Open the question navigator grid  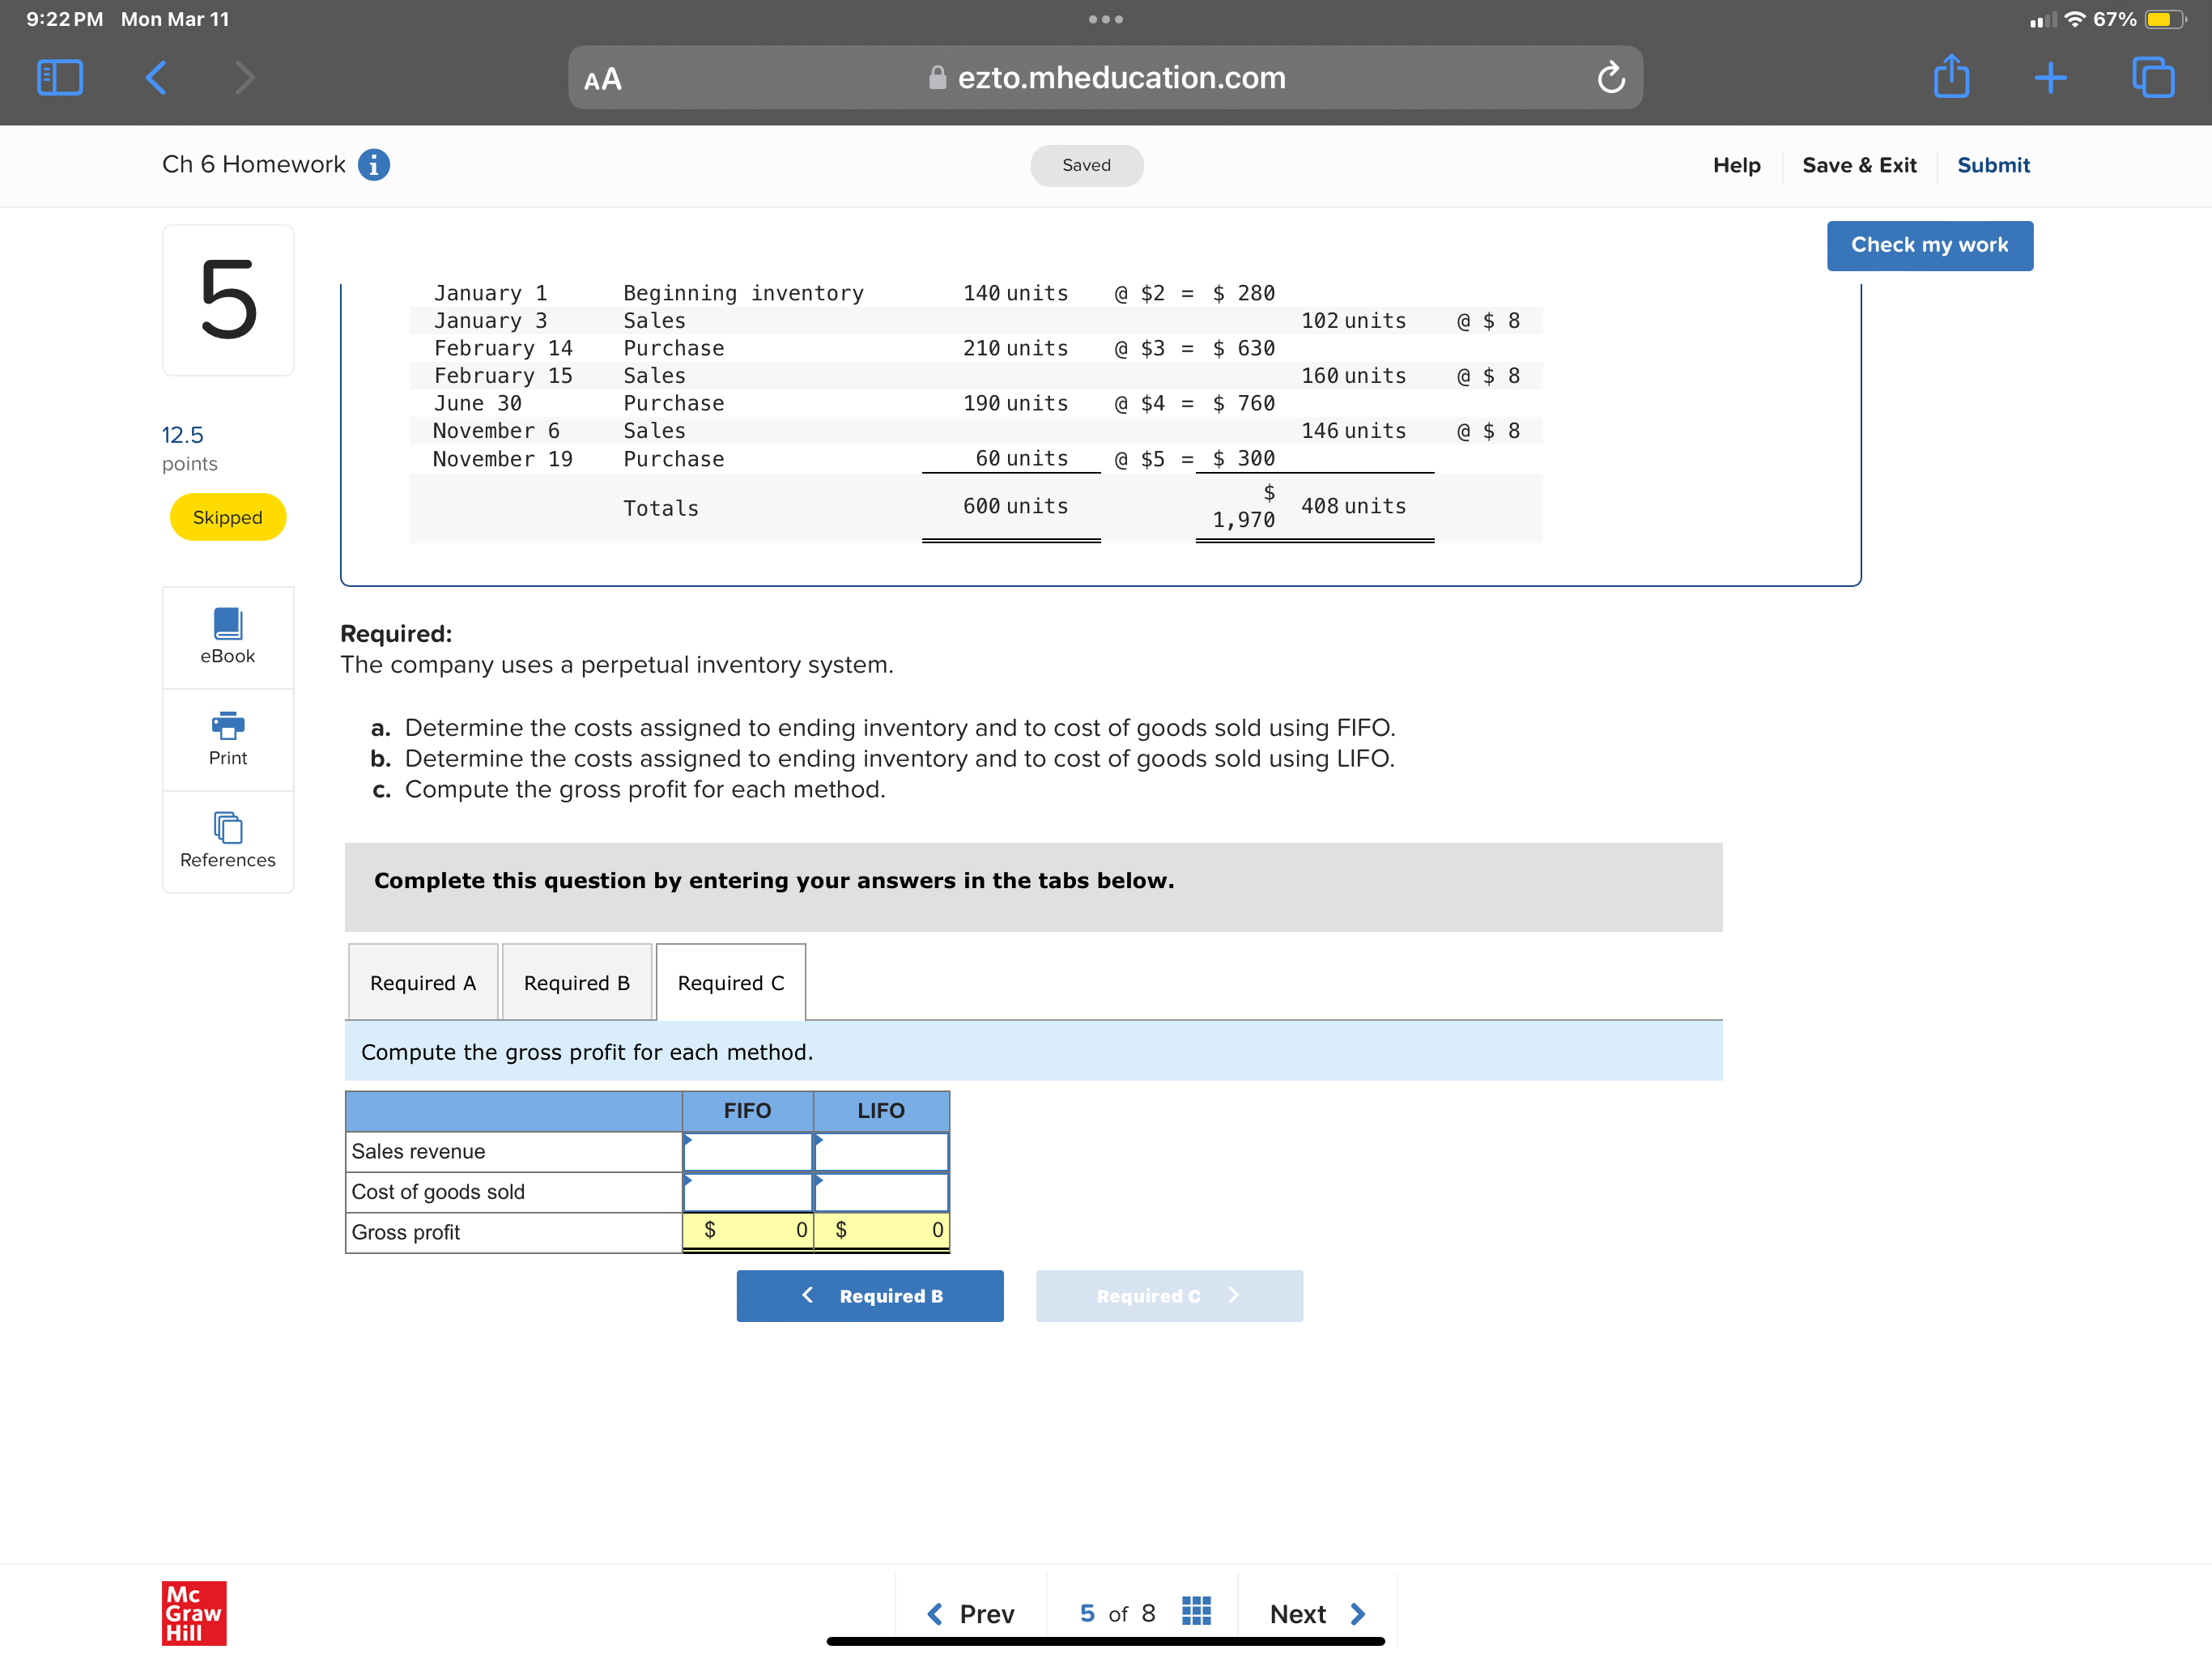[x=1196, y=1612]
